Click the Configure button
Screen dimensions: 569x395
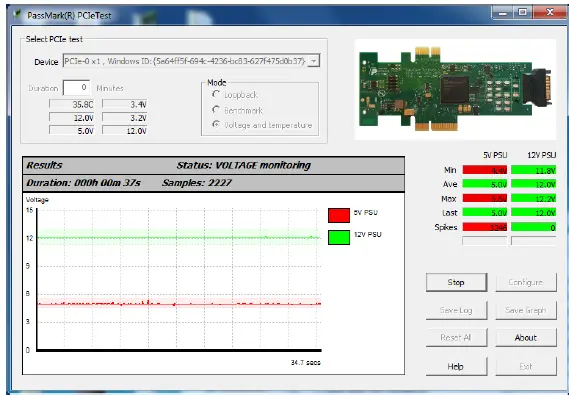(x=525, y=282)
